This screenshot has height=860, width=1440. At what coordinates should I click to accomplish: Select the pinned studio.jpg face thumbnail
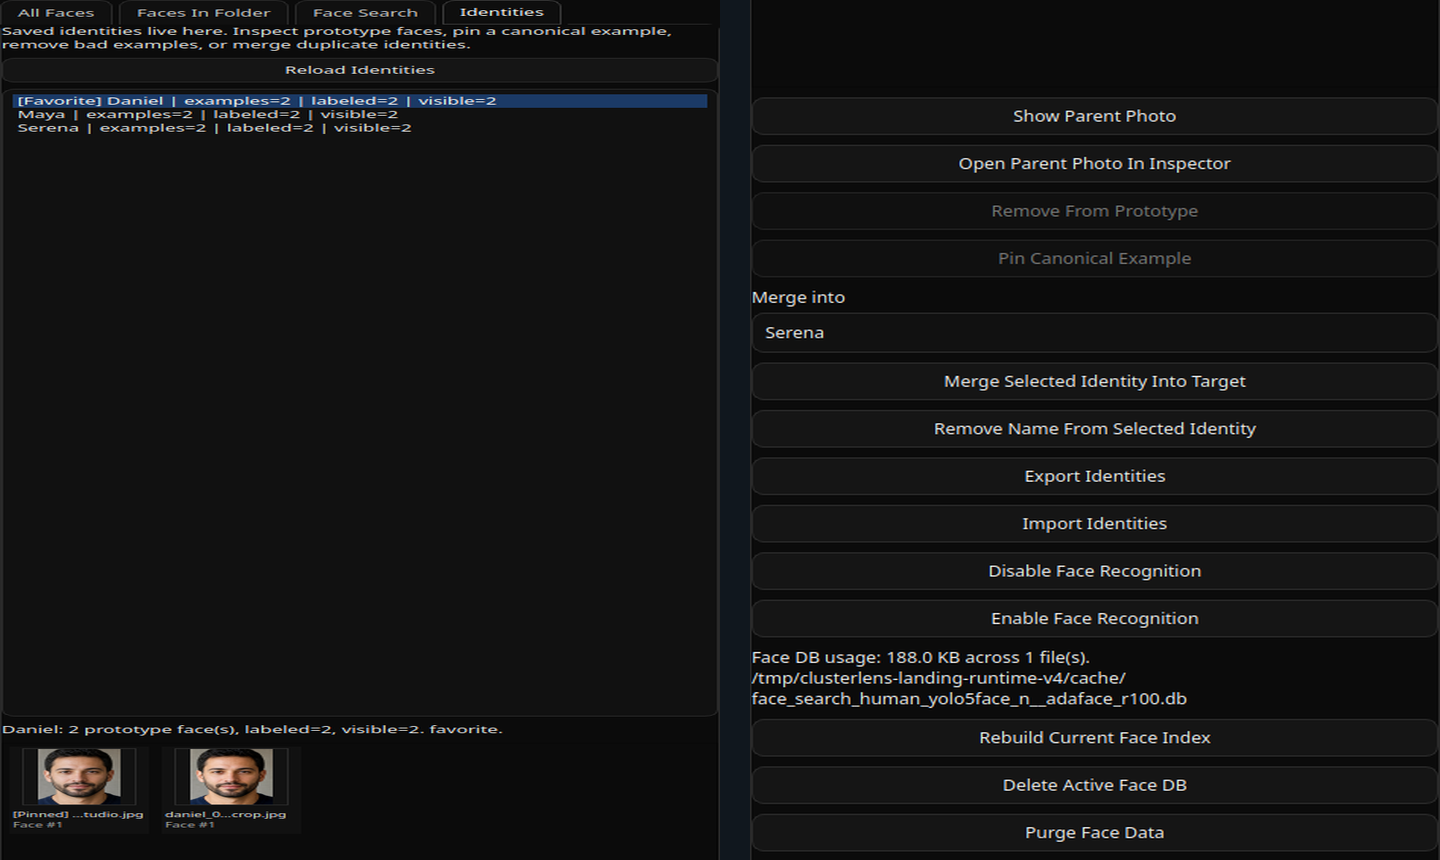pyautogui.click(x=79, y=789)
